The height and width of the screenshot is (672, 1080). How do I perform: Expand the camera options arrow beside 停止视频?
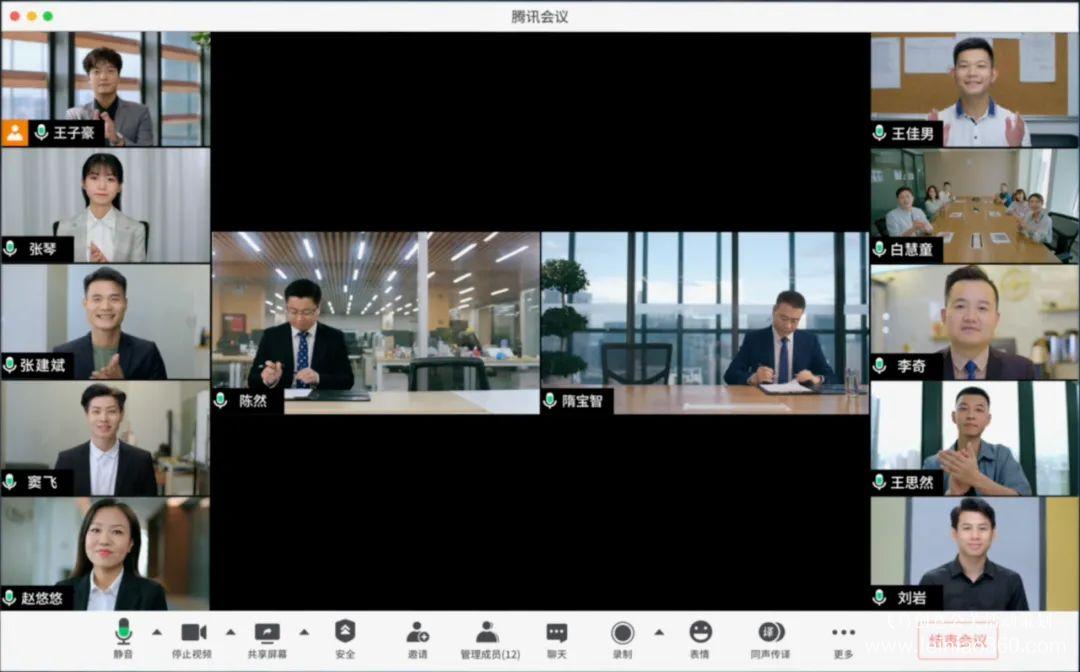click(x=230, y=631)
